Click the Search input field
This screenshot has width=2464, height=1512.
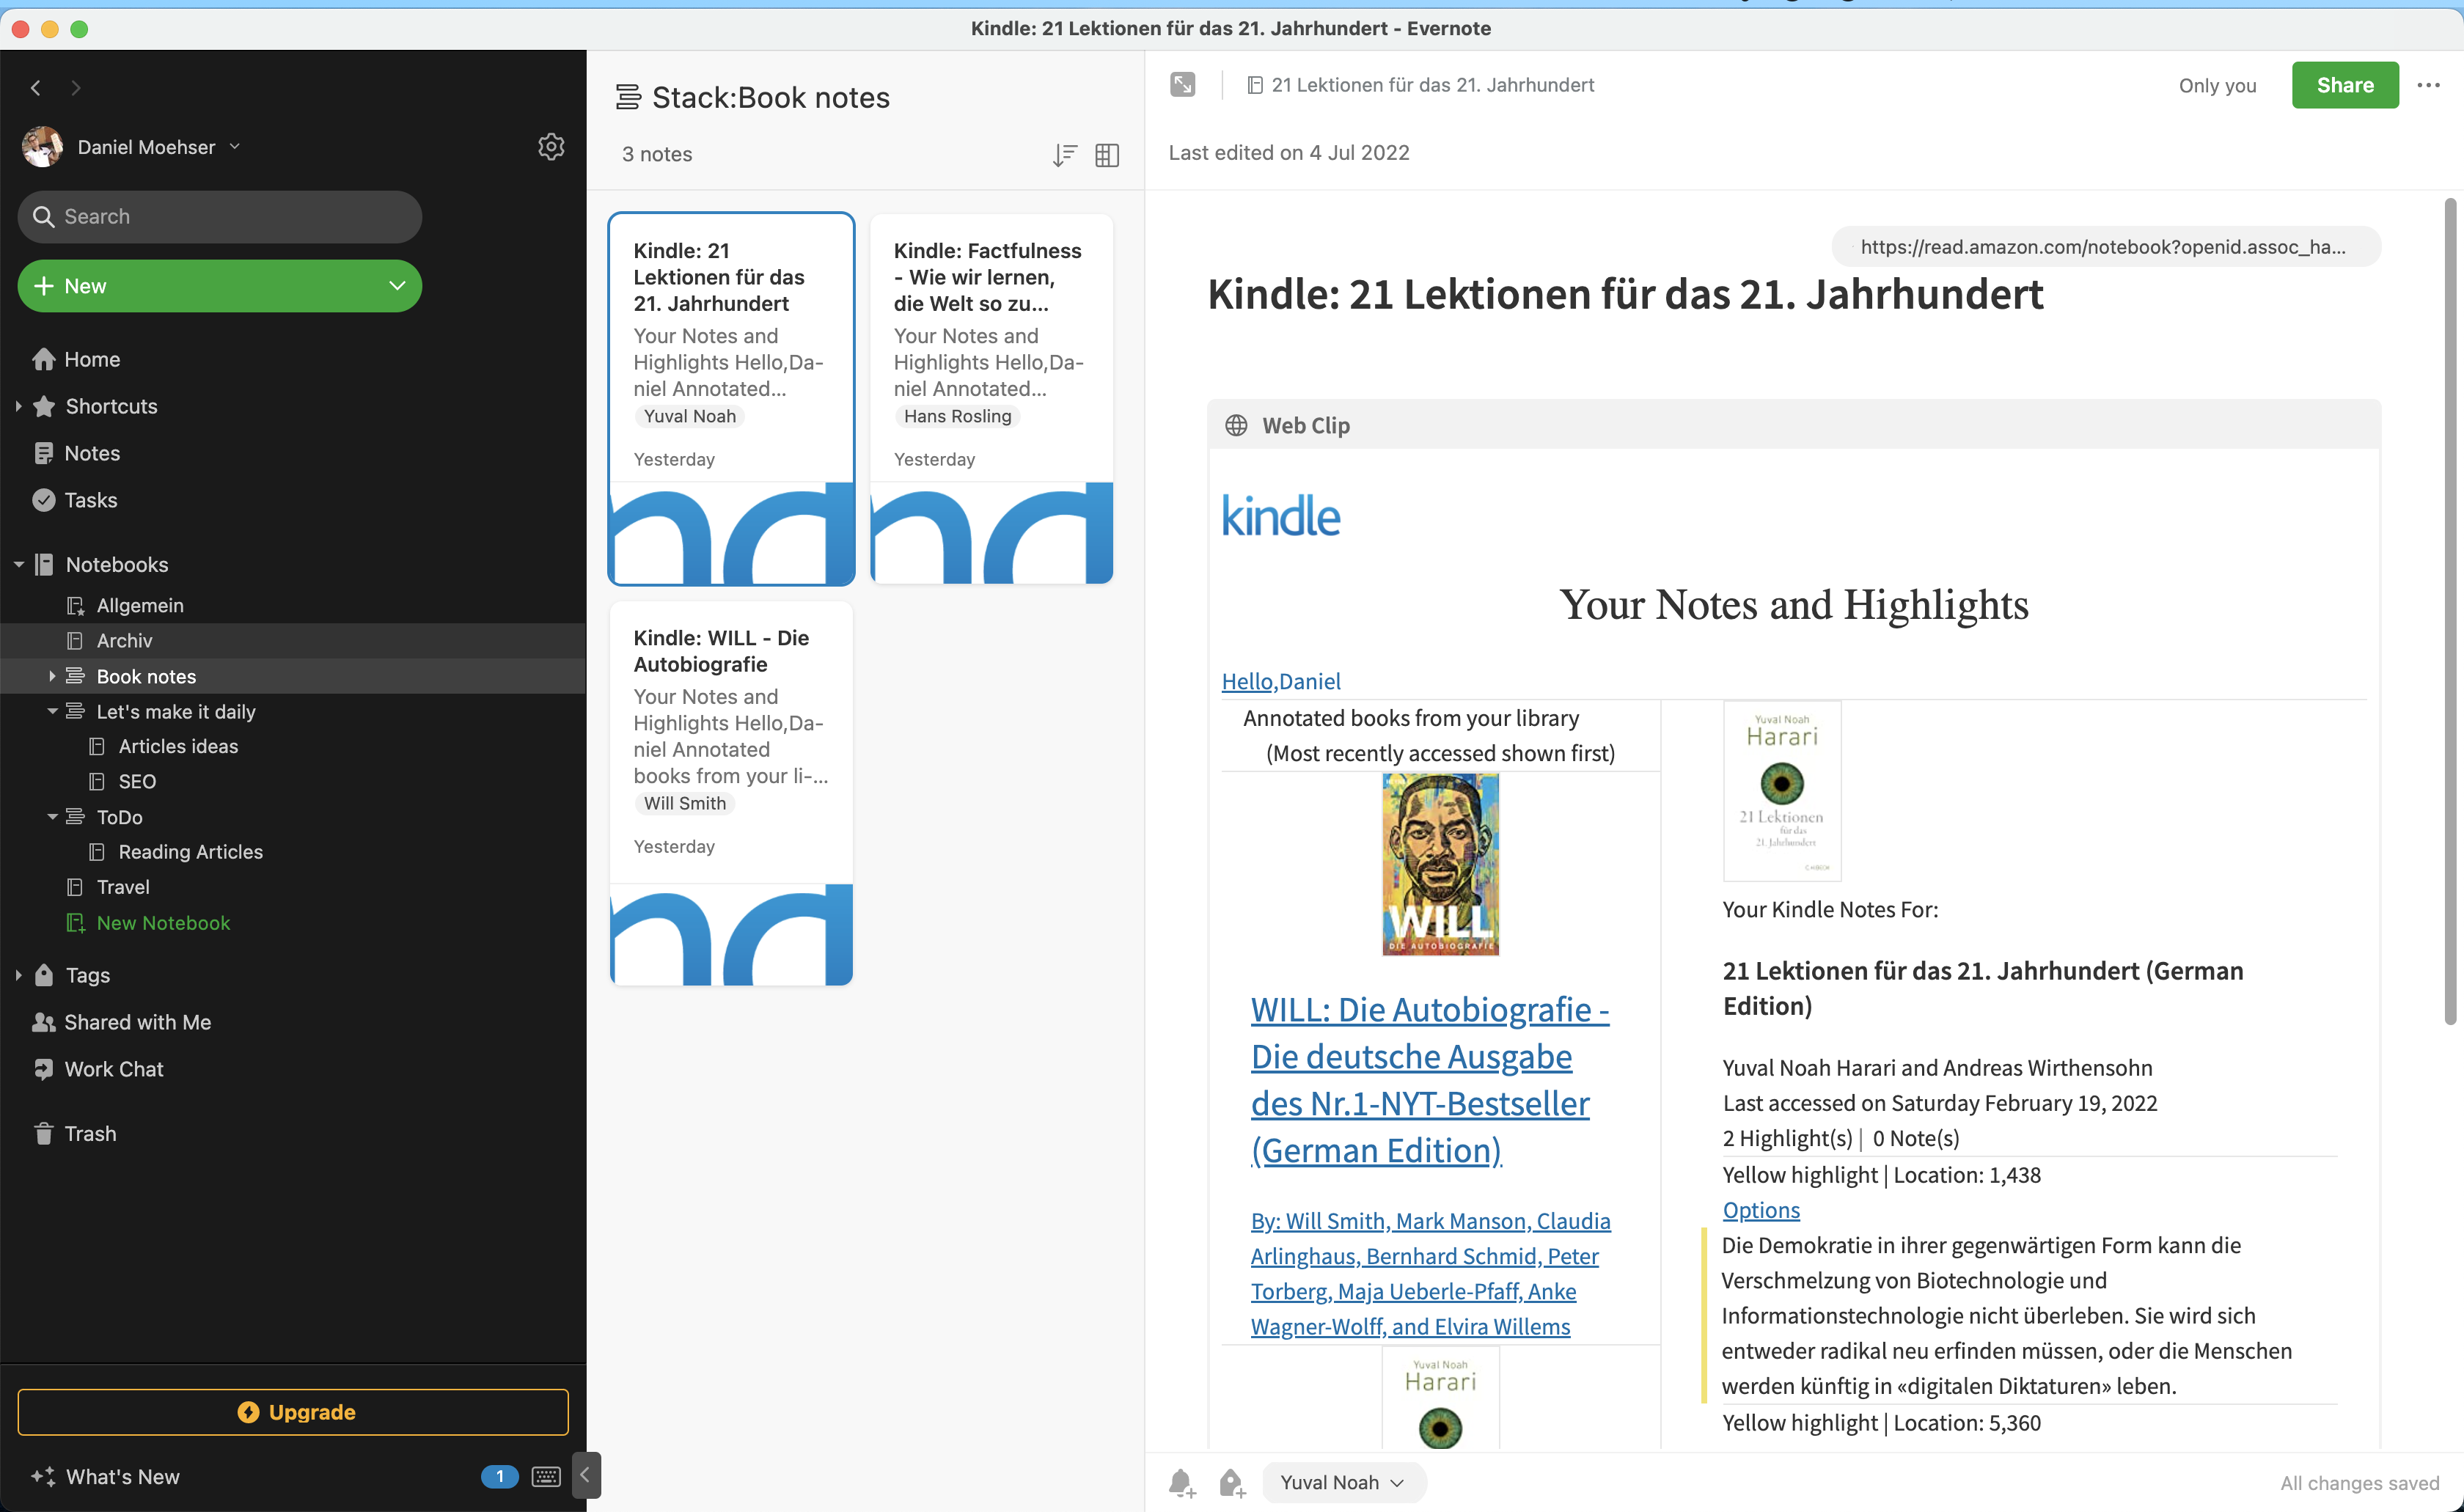tap(220, 217)
